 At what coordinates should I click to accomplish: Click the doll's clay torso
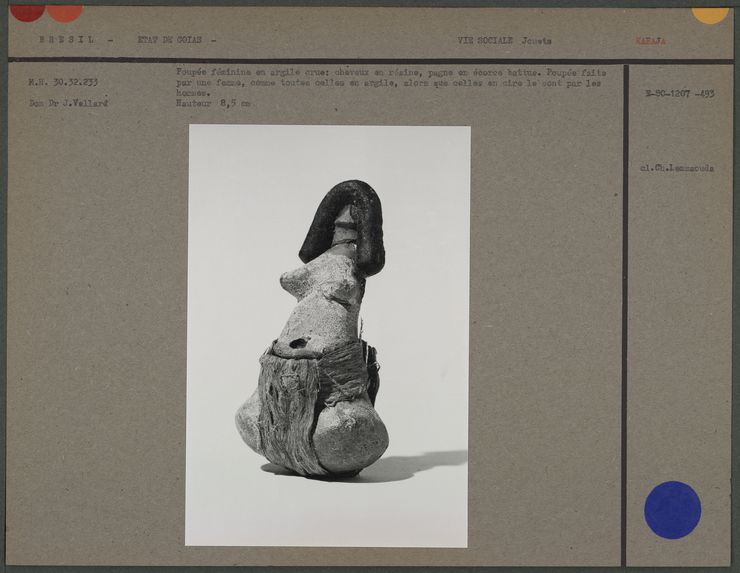coord(322,300)
